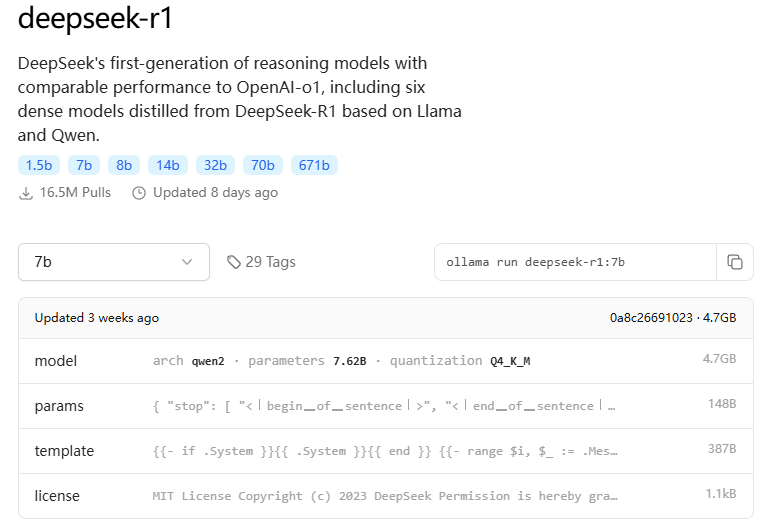View the template file row

pyautogui.click(x=385, y=451)
